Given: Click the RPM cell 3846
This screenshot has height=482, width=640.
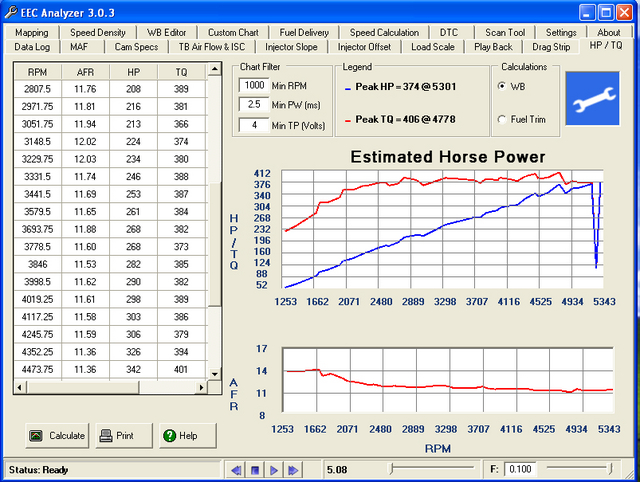Looking at the screenshot, I should pos(38,264).
